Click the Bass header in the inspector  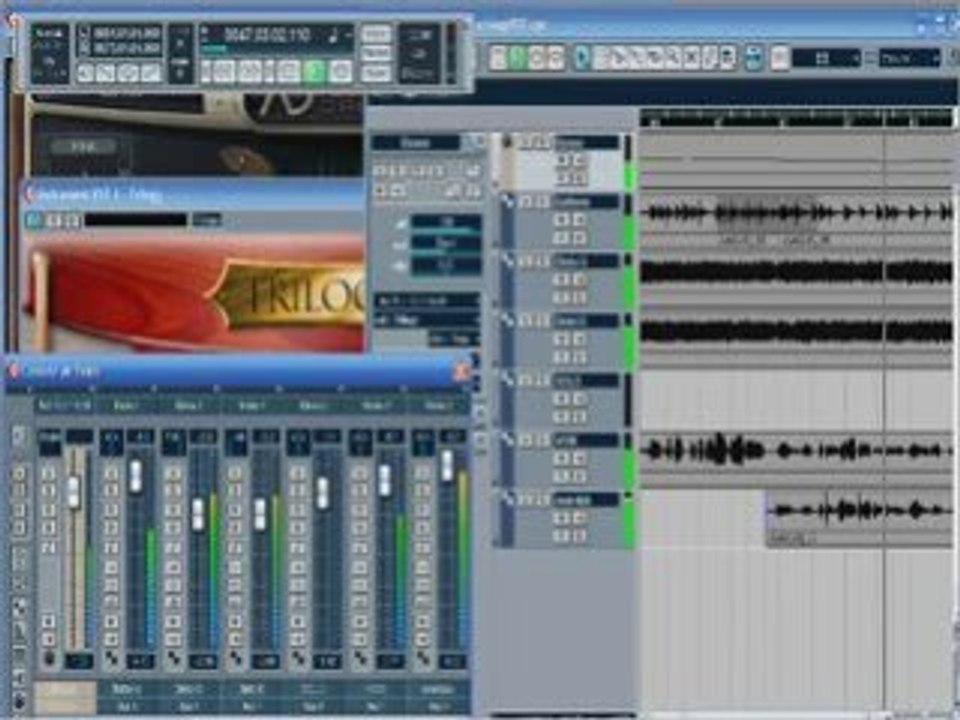point(416,143)
